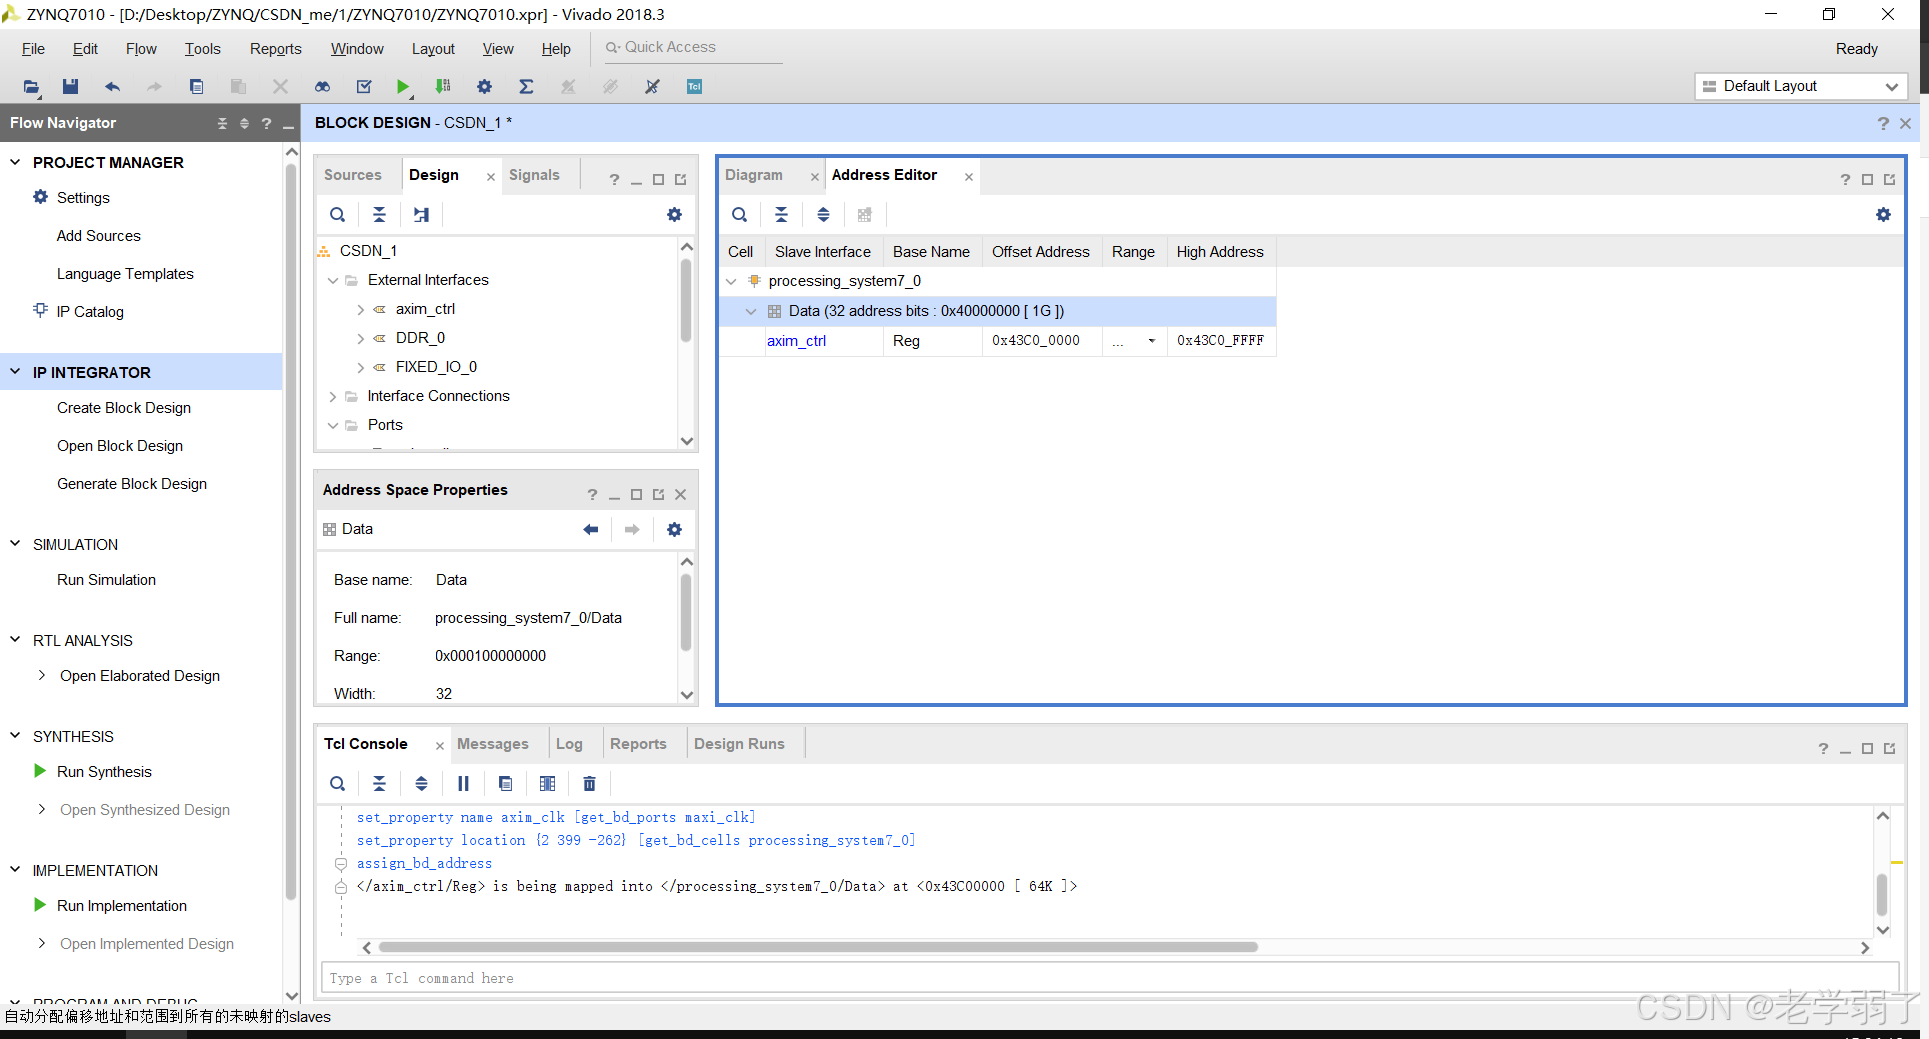
Task: Open the Reports menu
Action: 275,49
